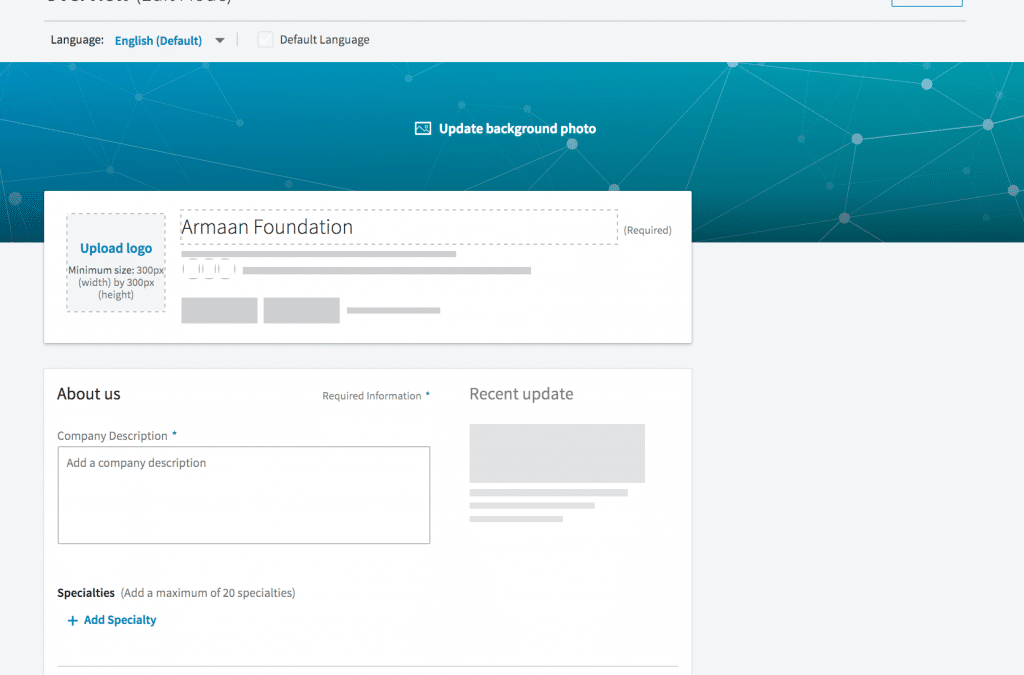Click the Upload logo box
Screen dimensions: 1024x675
click(x=116, y=262)
